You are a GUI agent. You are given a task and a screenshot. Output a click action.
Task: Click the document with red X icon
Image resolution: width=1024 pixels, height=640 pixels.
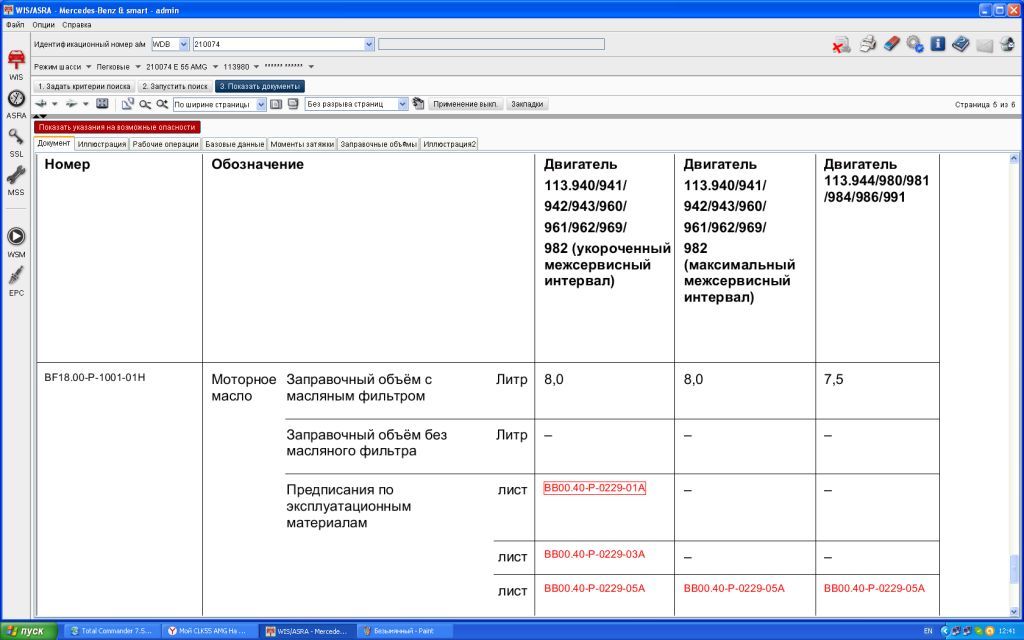click(x=841, y=44)
